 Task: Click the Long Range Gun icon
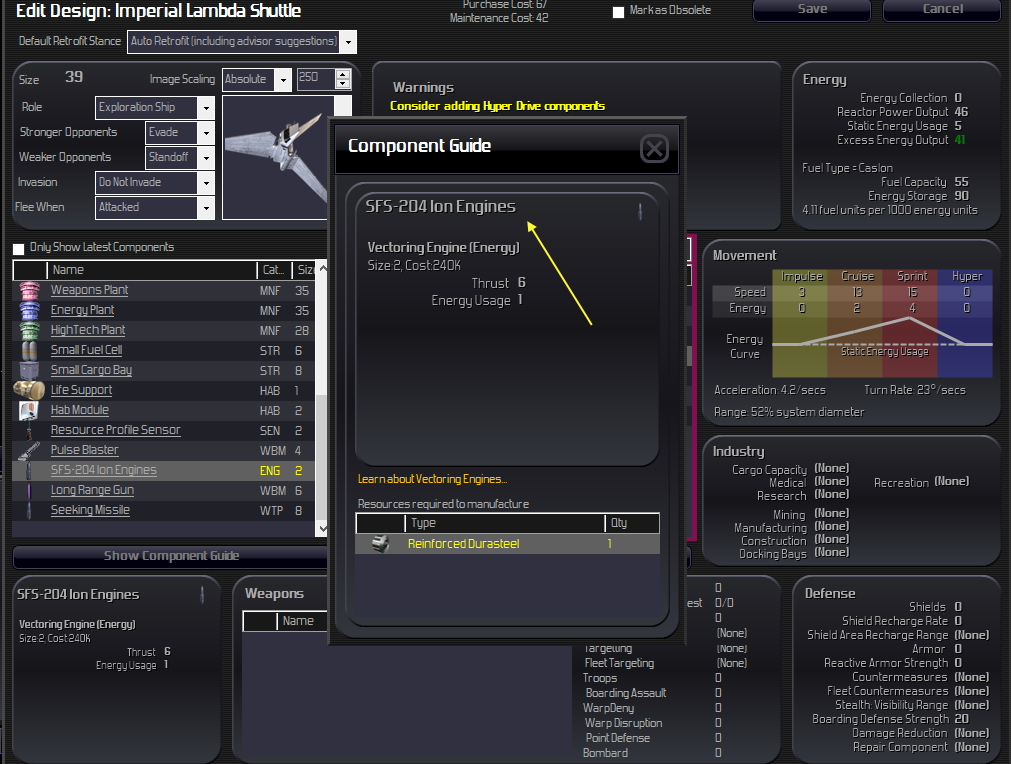point(29,491)
